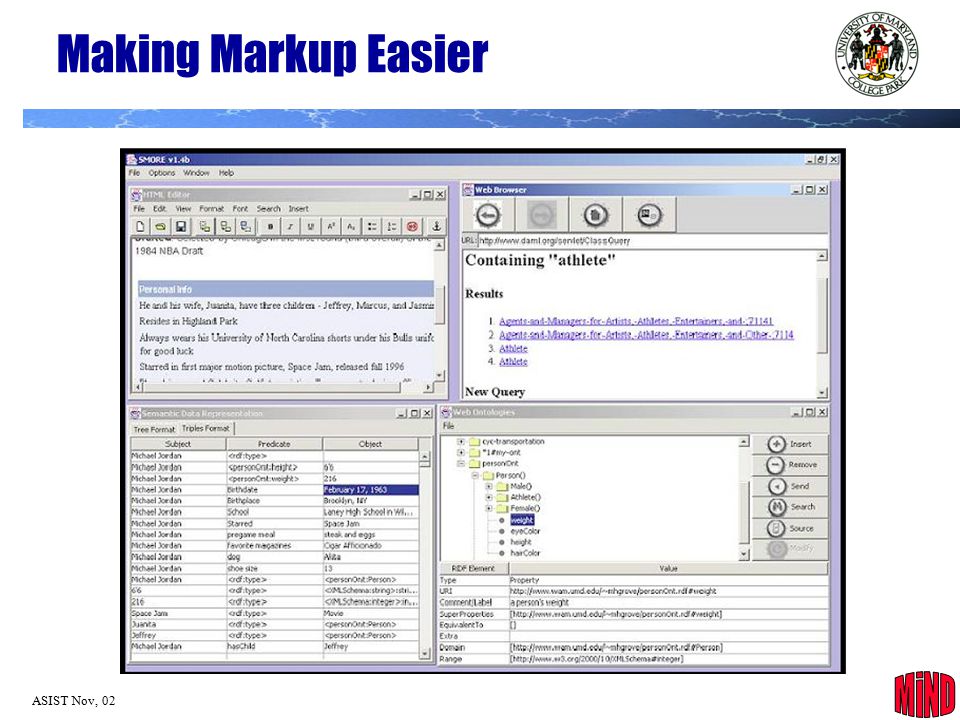Viewport: 960px width, 720px height.
Task: Expand the Male() class node
Action: pos(489,486)
